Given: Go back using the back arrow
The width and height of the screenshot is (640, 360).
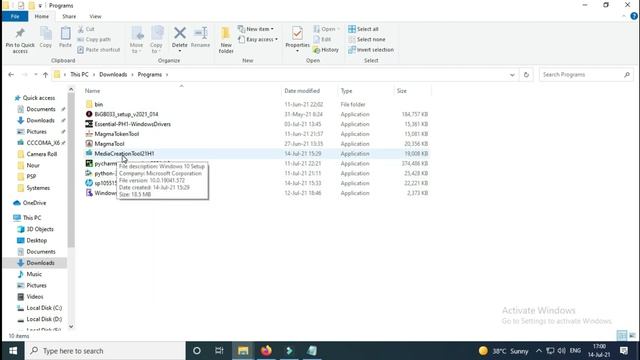Looking at the screenshot, I should point(11,75).
